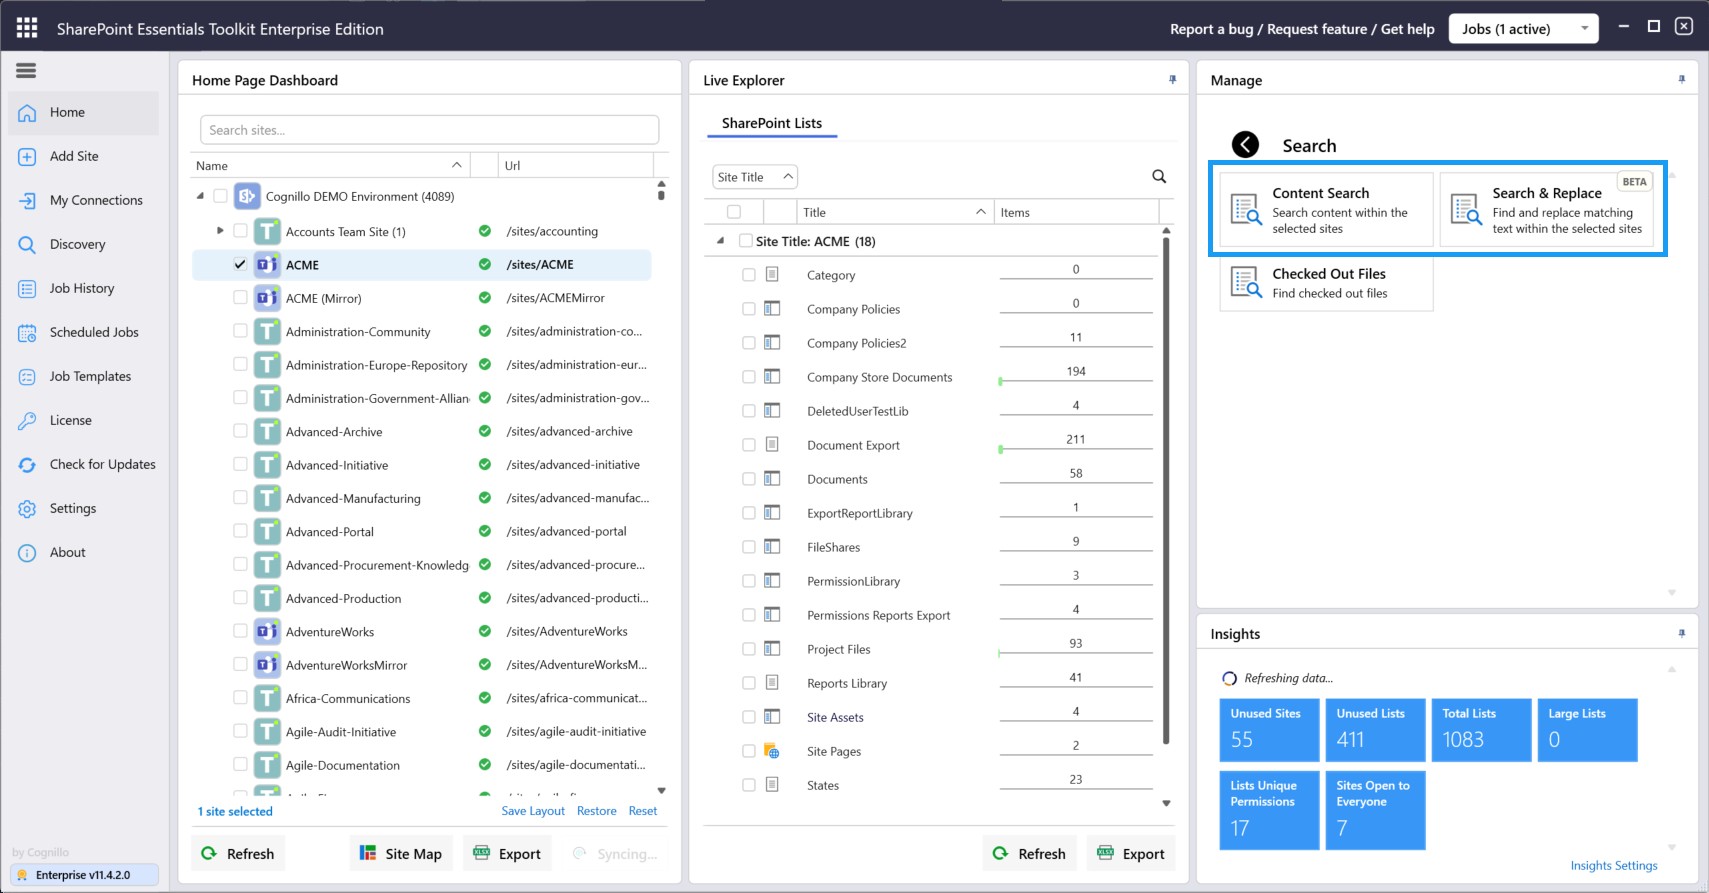Click Refresh in Live Explorer
This screenshot has width=1709, height=893.
[x=1029, y=853]
